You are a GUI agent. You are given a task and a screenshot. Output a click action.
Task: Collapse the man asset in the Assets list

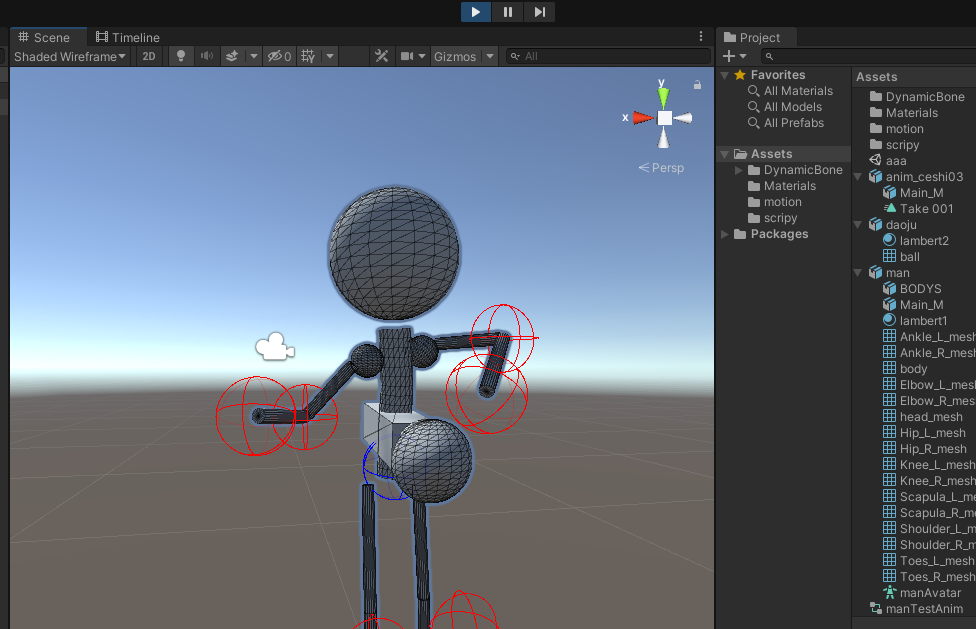[x=858, y=272]
